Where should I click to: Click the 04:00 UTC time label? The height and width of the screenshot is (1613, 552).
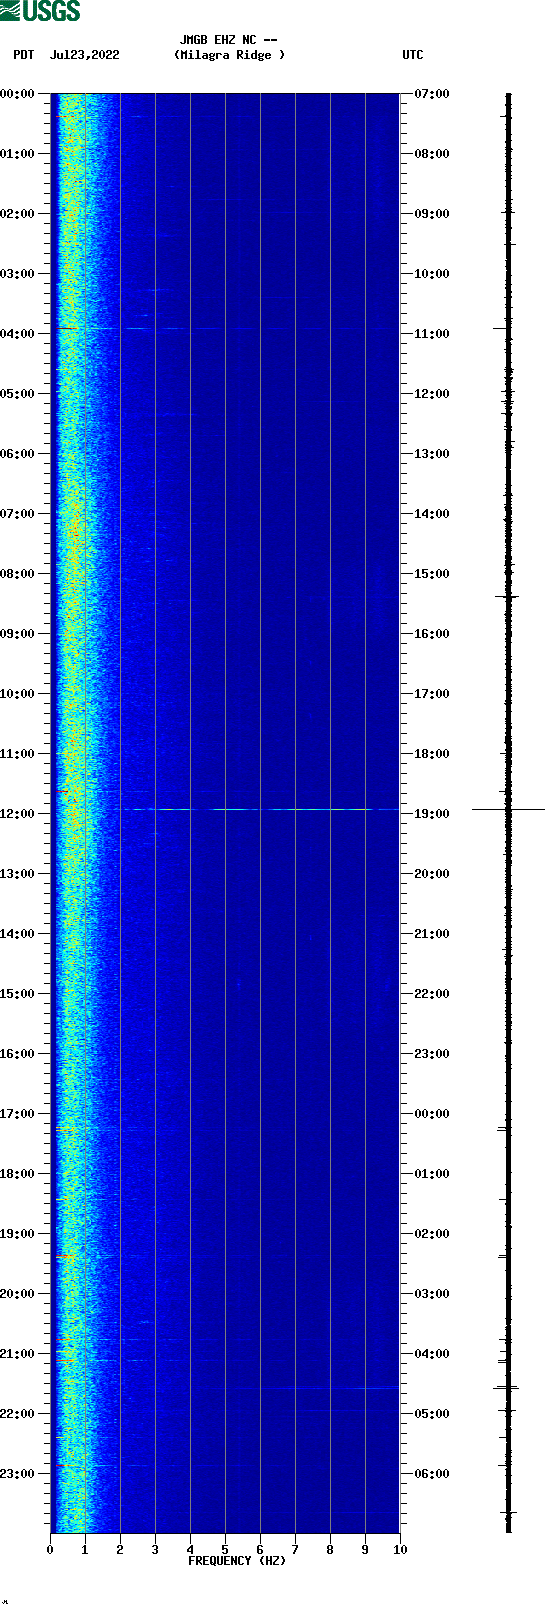[x=431, y=1354]
